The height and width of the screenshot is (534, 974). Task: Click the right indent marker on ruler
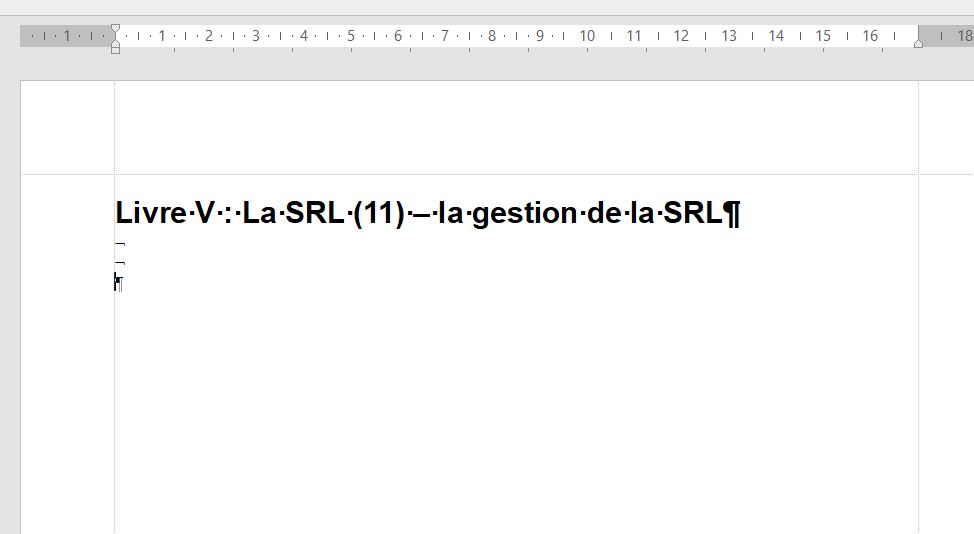(x=918, y=42)
